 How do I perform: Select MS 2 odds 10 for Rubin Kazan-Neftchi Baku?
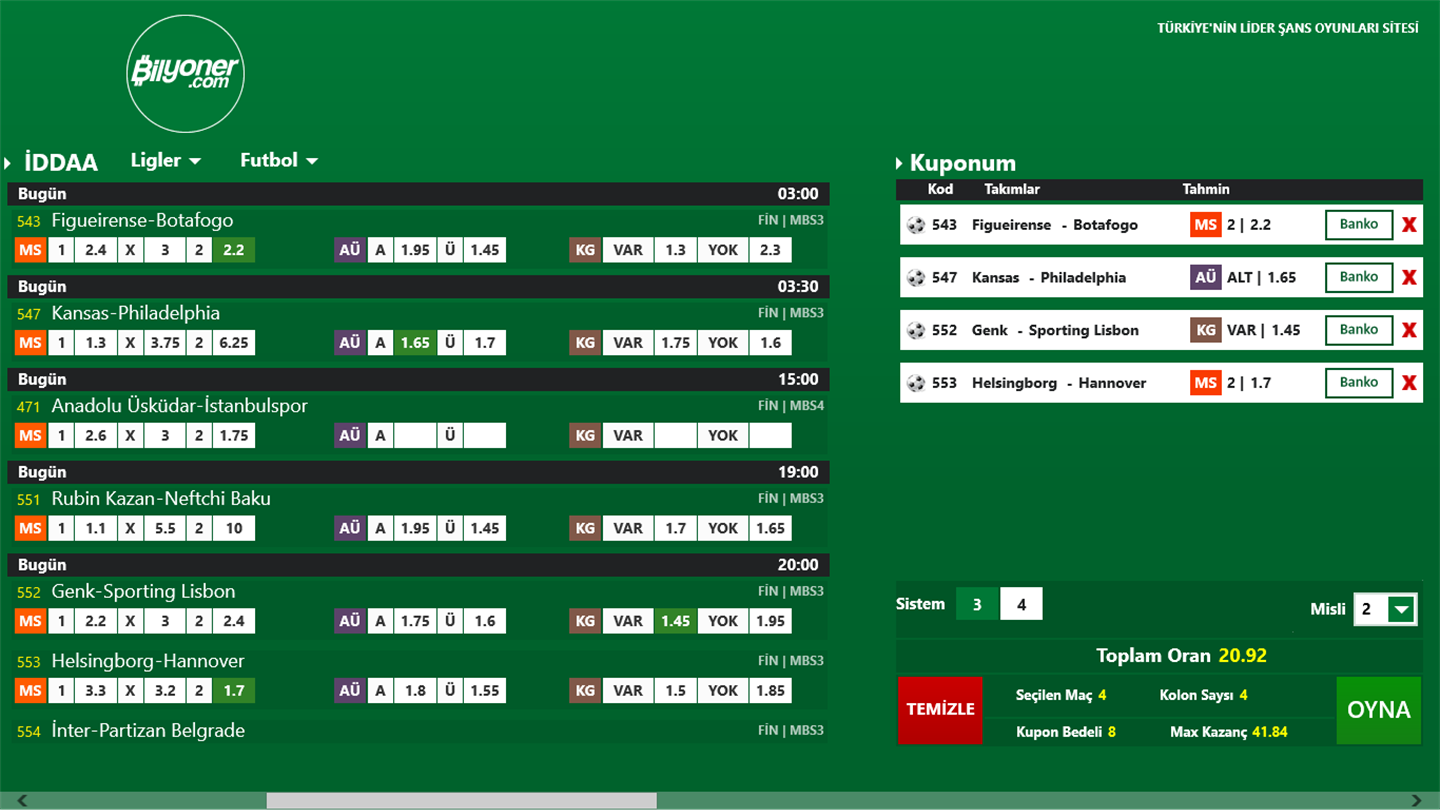click(233, 528)
